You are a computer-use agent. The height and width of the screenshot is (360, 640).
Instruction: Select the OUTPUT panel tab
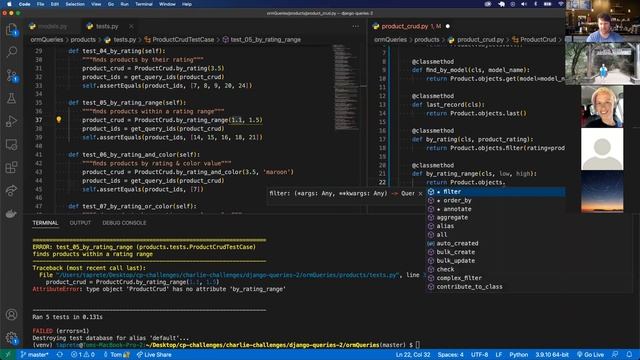click(x=80, y=223)
